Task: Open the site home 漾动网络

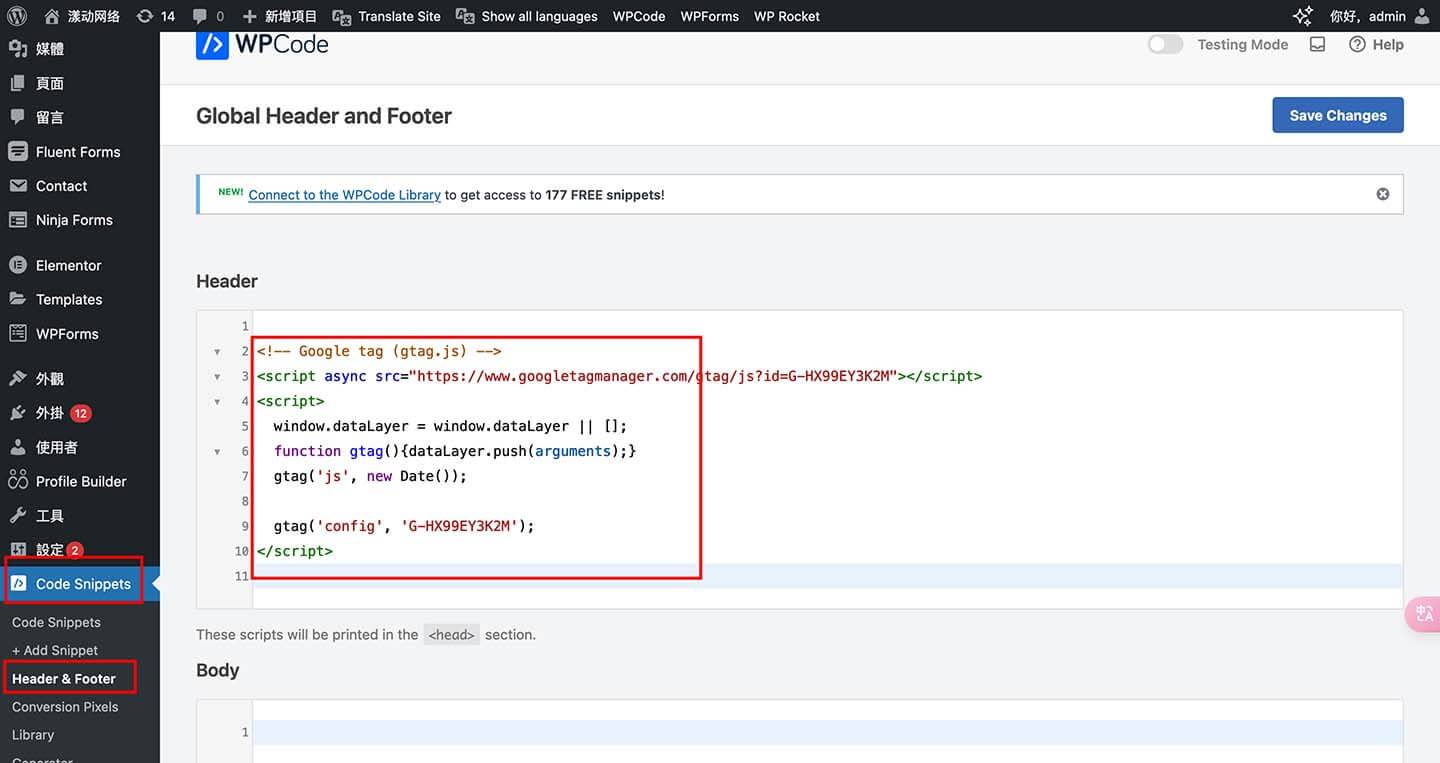Action: coord(82,16)
